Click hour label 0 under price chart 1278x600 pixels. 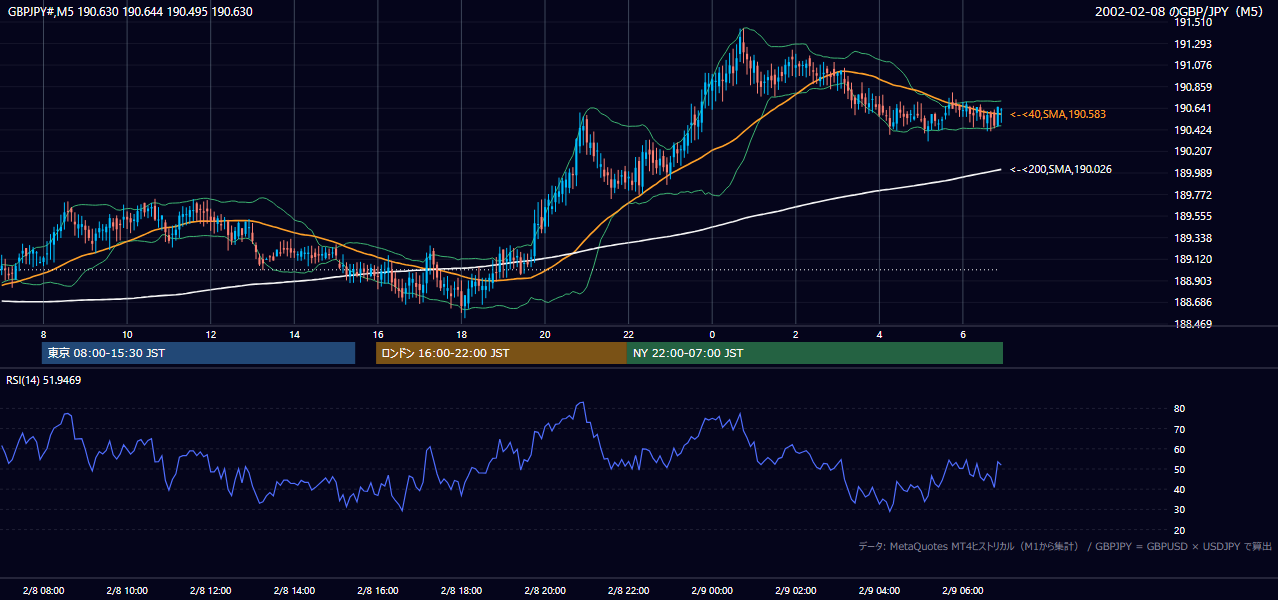coord(712,334)
